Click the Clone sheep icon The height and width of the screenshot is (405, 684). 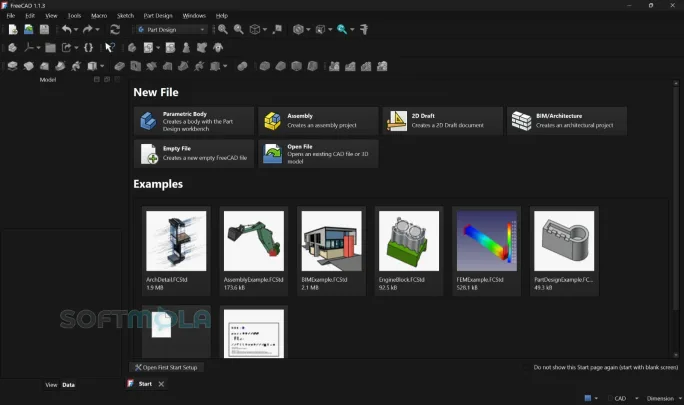[x=218, y=48]
